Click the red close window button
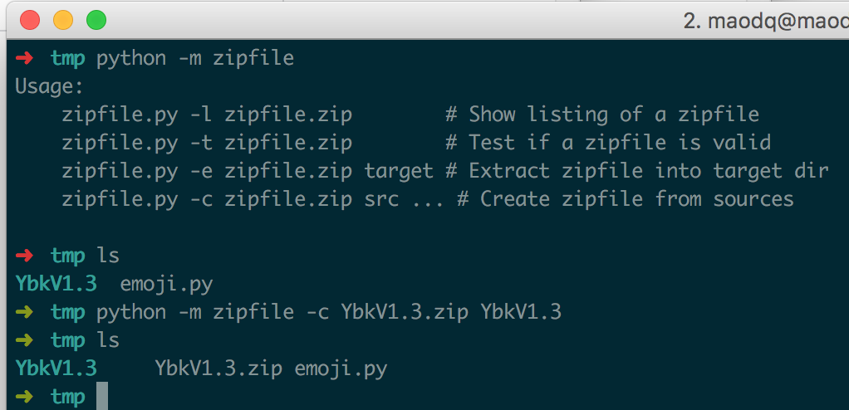This screenshot has height=410, width=849. point(30,20)
